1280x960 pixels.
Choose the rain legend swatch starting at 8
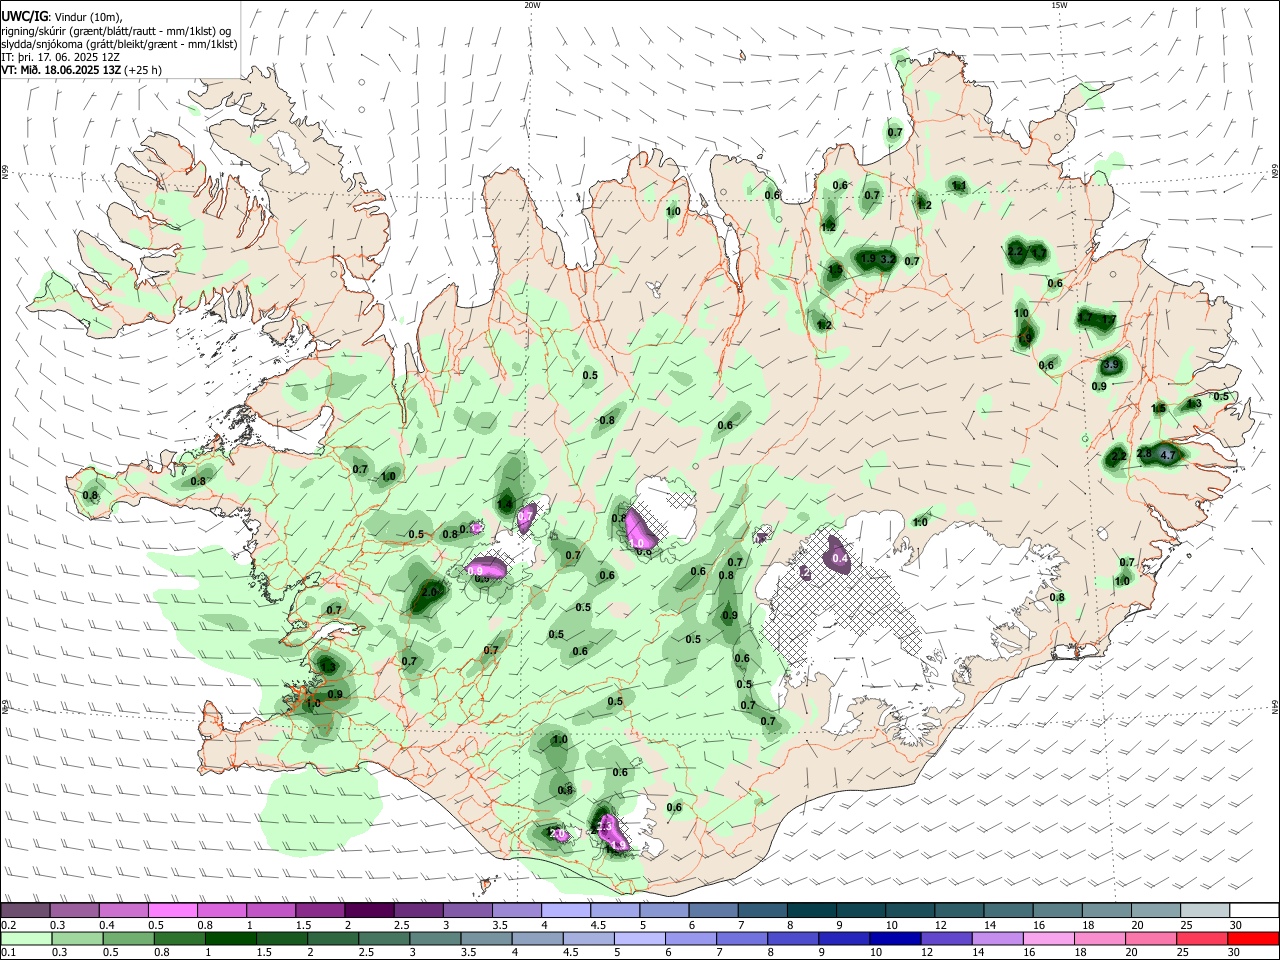(x=792, y=938)
